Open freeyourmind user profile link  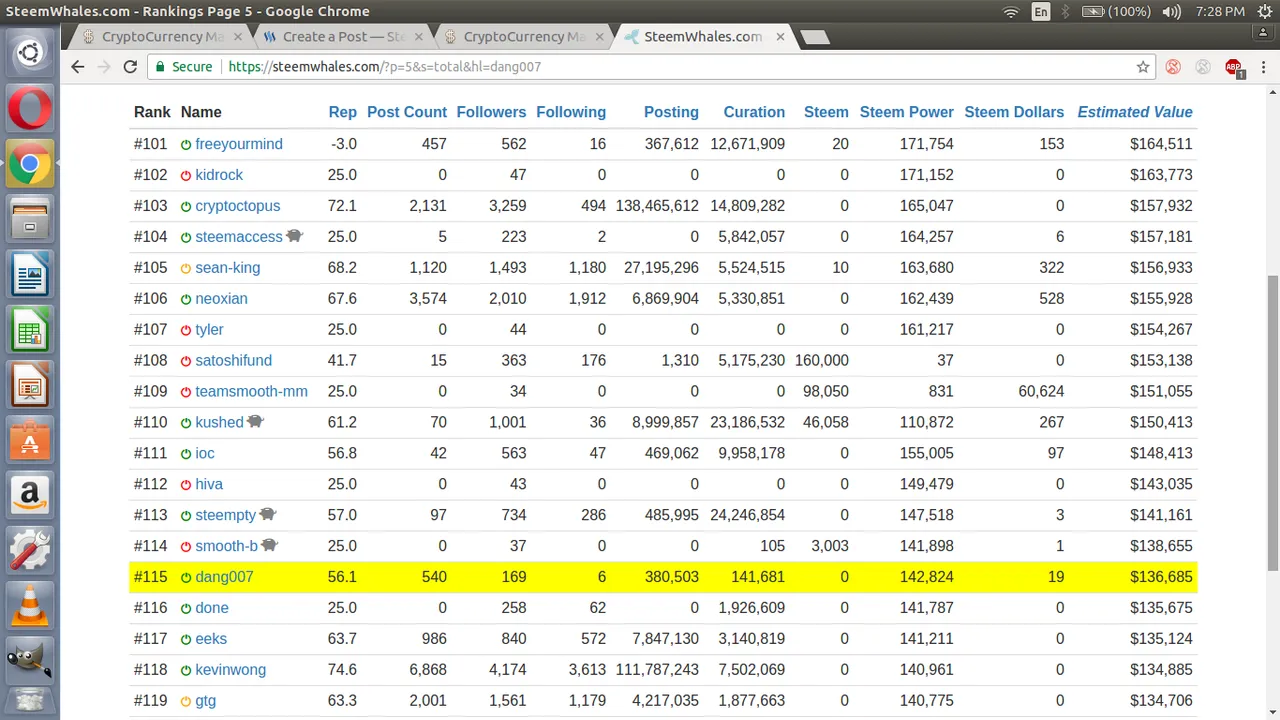239,144
